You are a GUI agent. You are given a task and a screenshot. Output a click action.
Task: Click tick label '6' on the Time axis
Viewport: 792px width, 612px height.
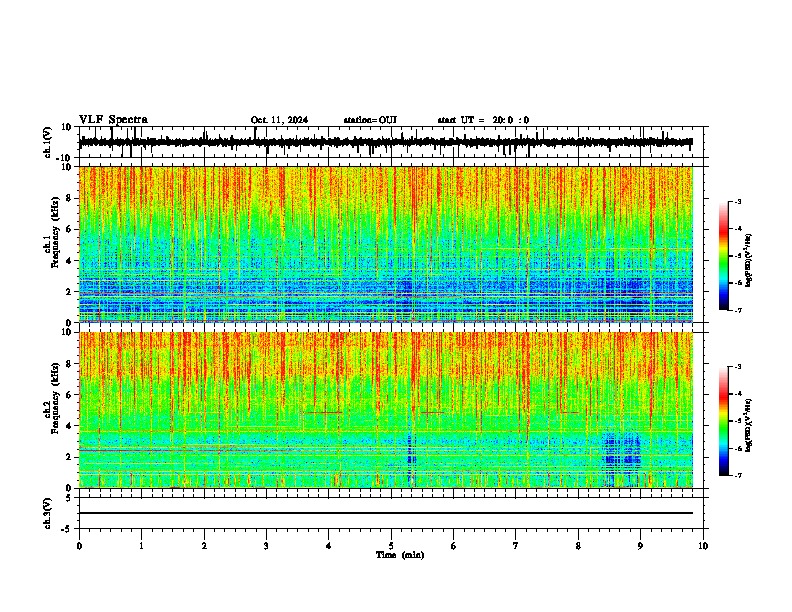pyautogui.click(x=454, y=546)
